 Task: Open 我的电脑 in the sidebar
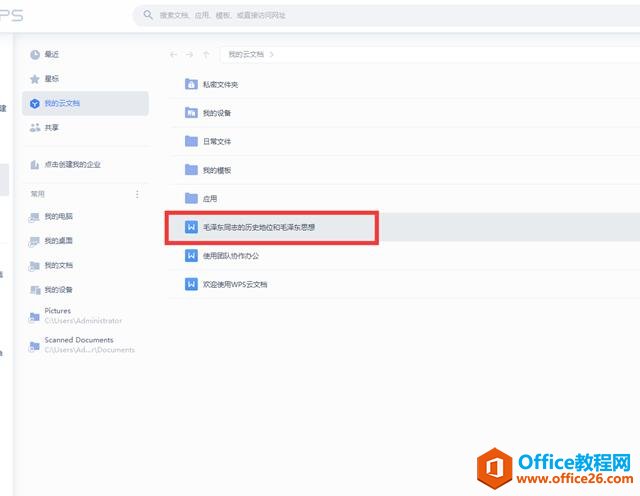pyautogui.click(x=51, y=217)
